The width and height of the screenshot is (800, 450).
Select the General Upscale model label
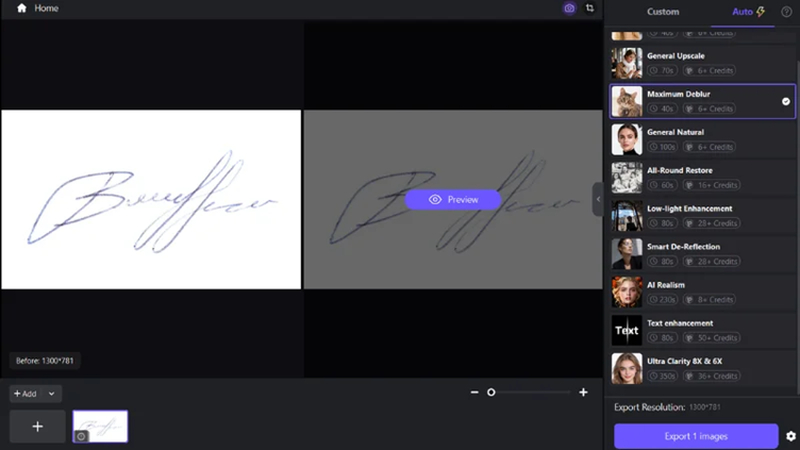tap(676, 56)
